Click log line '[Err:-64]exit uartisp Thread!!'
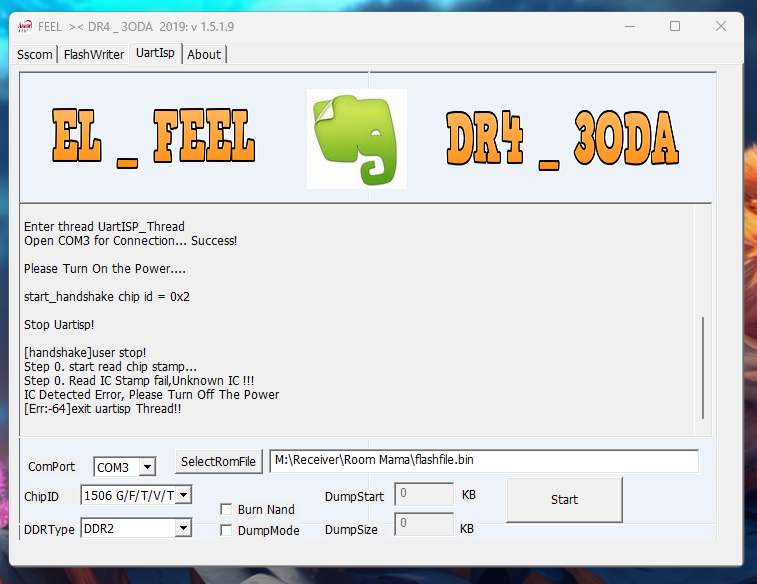The height and width of the screenshot is (584, 757). click(102, 409)
